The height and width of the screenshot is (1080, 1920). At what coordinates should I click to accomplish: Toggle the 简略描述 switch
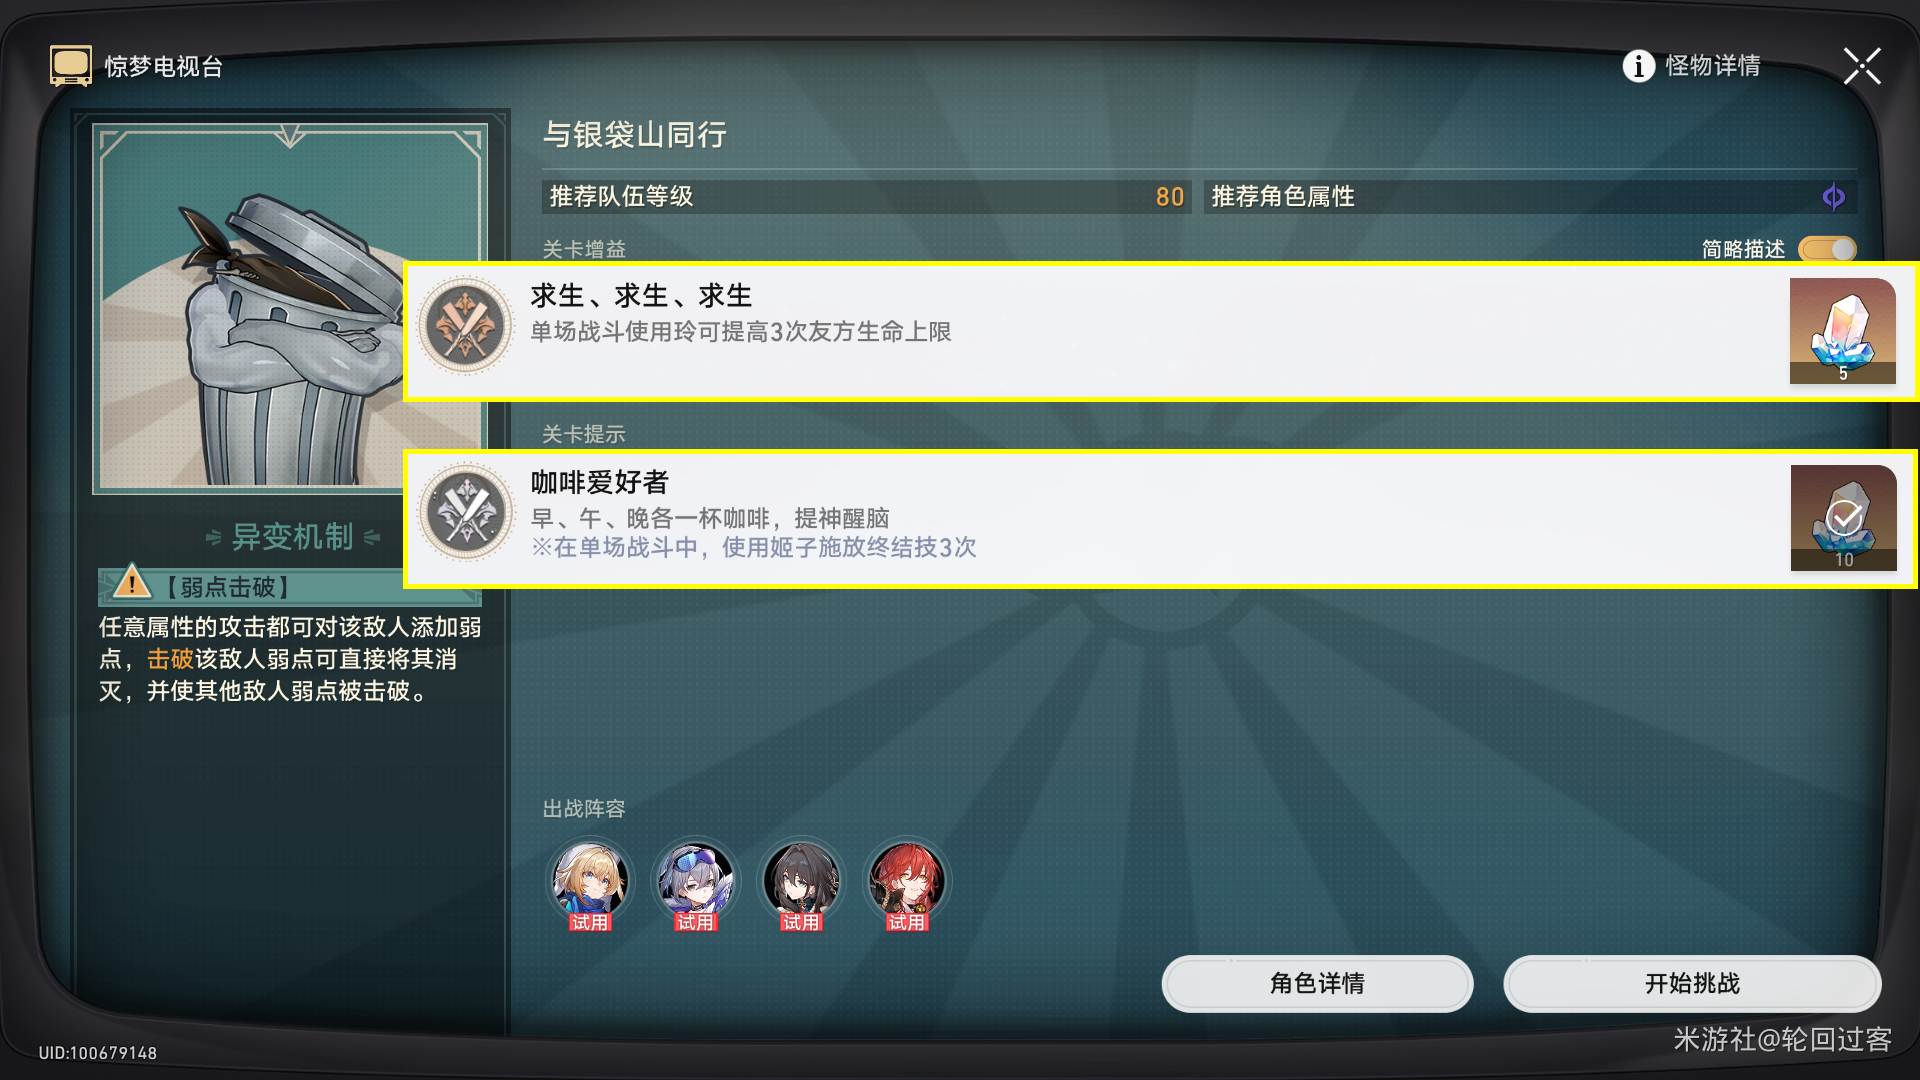[x=1827, y=249]
